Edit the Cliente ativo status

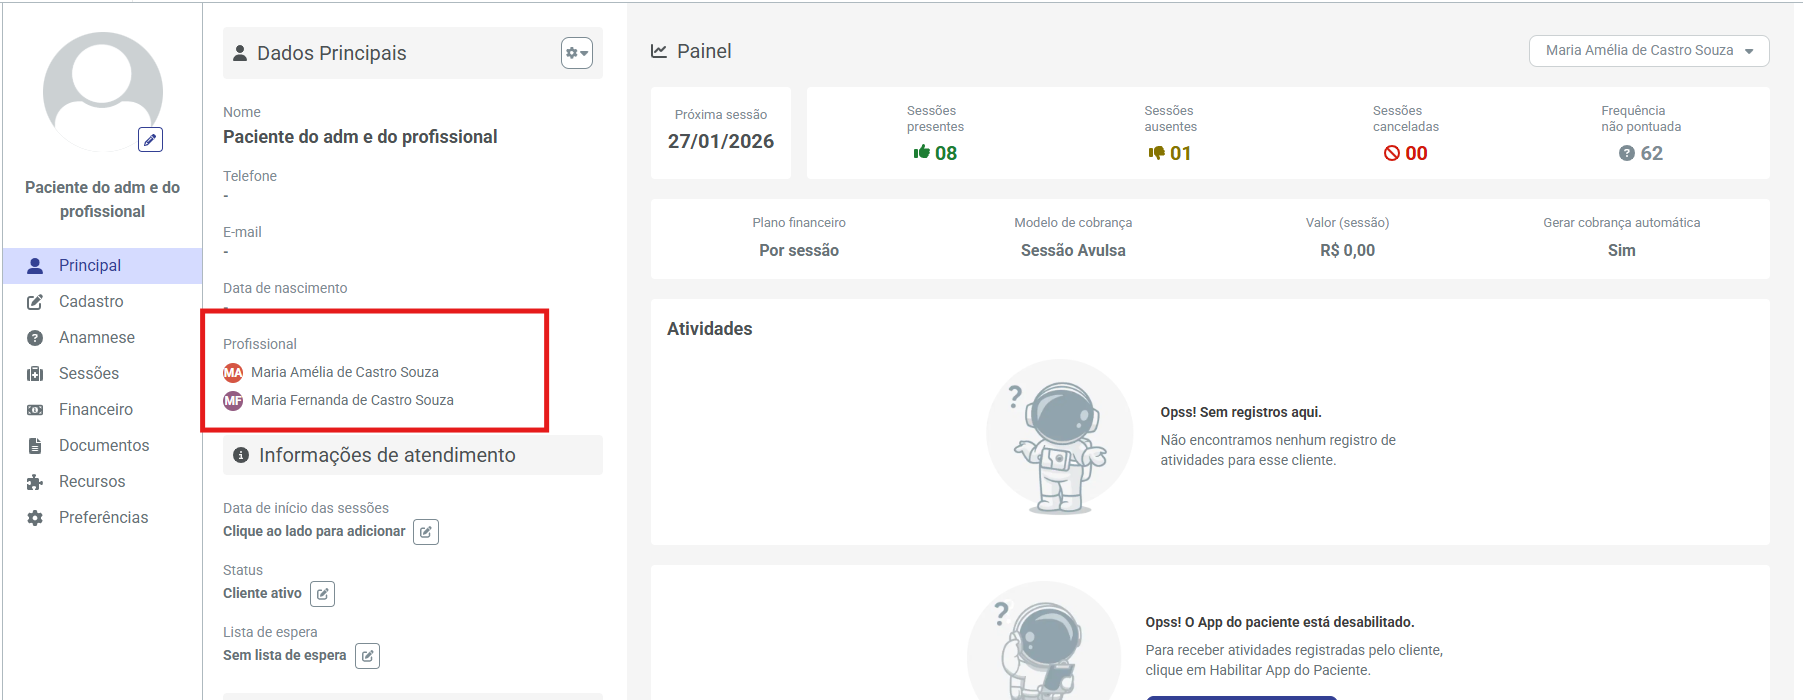[x=322, y=594]
